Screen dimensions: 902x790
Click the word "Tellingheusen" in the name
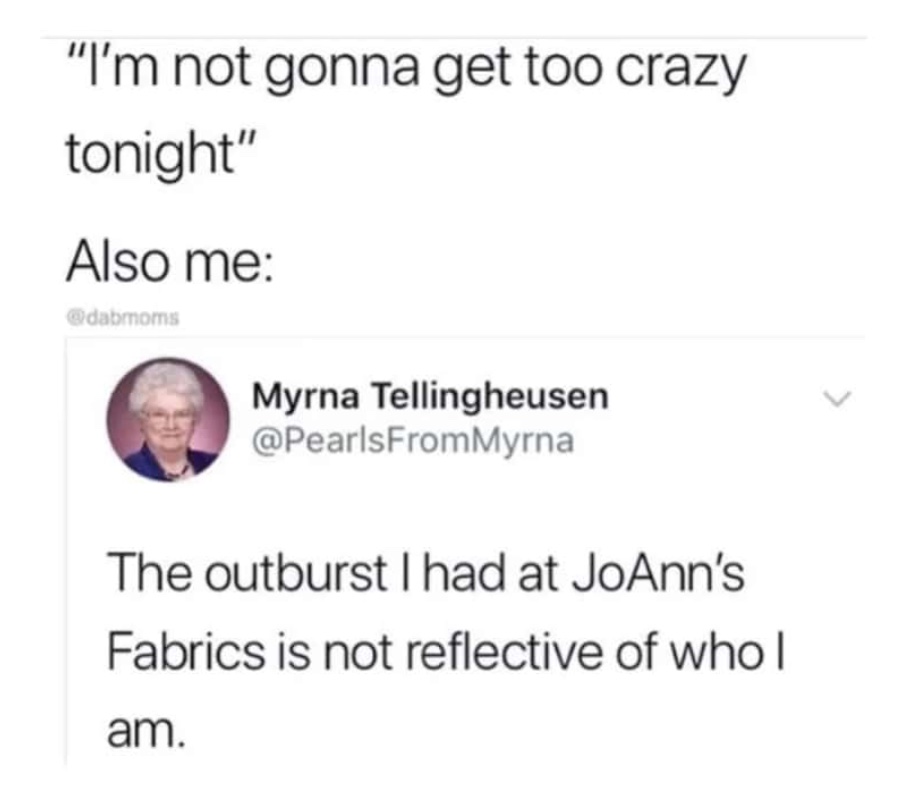[490, 396]
